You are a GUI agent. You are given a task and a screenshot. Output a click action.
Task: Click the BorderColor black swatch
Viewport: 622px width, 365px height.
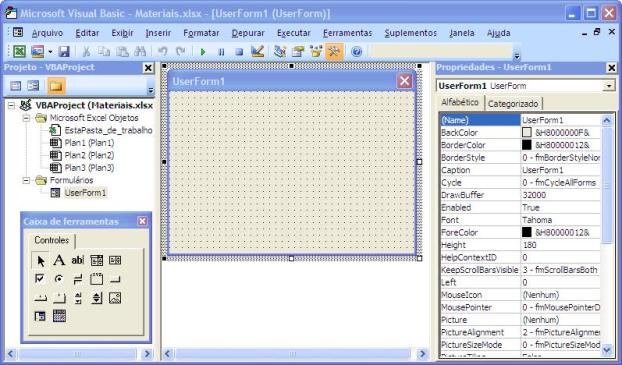pyautogui.click(x=526, y=145)
